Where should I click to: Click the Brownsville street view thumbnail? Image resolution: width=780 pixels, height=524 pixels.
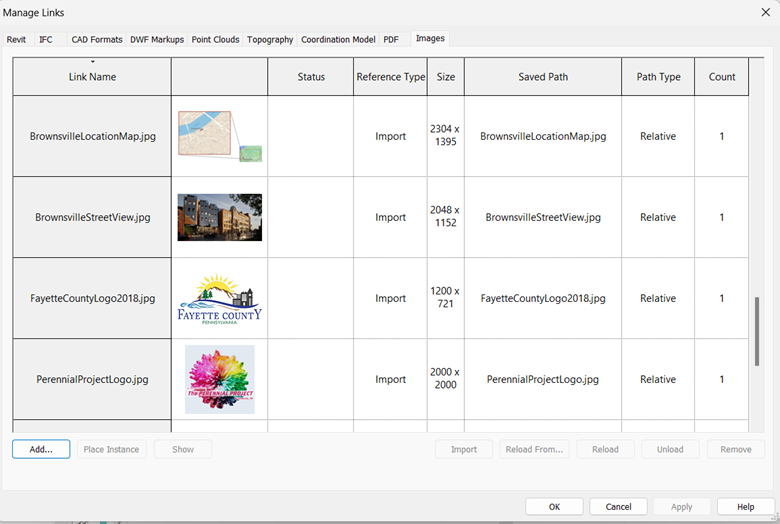tap(220, 217)
